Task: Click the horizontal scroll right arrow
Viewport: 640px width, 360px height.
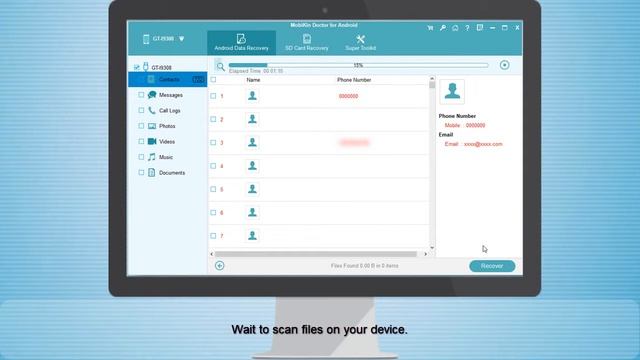Action: (x=426, y=254)
